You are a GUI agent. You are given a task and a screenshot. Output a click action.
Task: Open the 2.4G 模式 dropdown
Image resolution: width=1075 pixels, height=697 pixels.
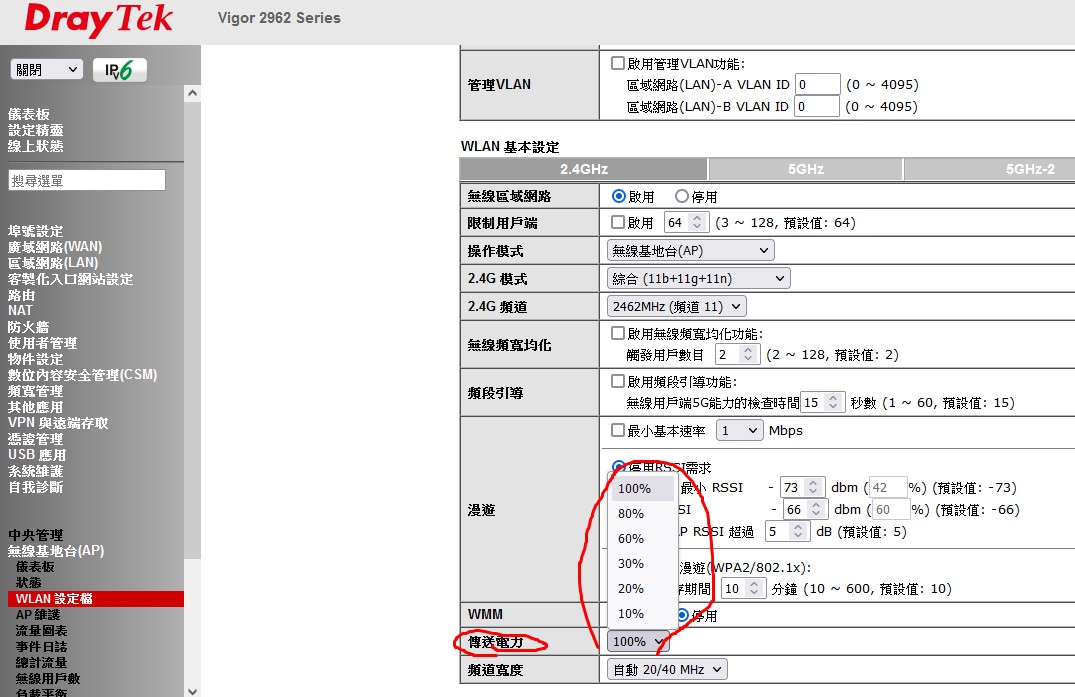(698, 278)
